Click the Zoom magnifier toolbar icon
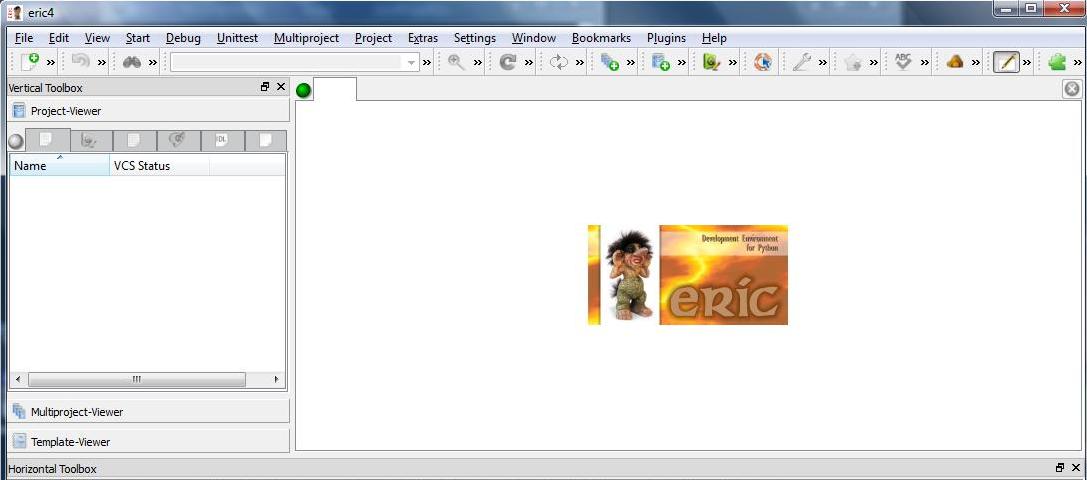Screen dimensions: 1087x480 (x=456, y=62)
